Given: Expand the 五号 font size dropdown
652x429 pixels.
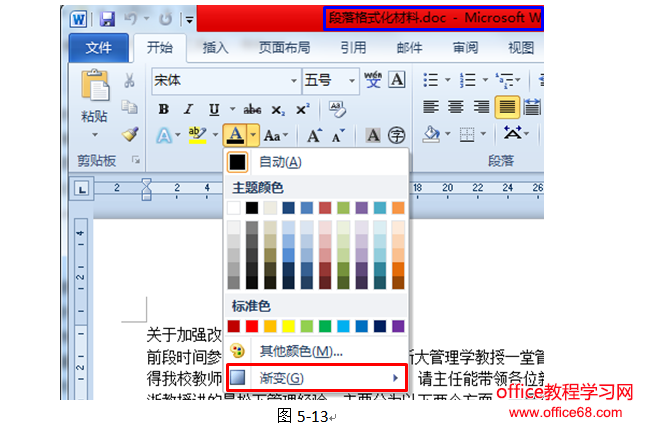Looking at the screenshot, I should pyautogui.click(x=352, y=80).
